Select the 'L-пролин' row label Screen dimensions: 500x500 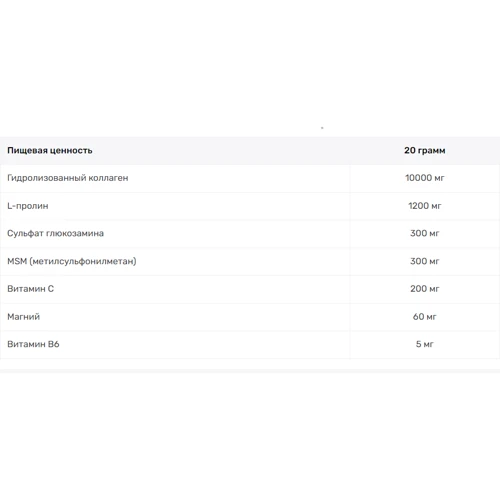(28, 206)
